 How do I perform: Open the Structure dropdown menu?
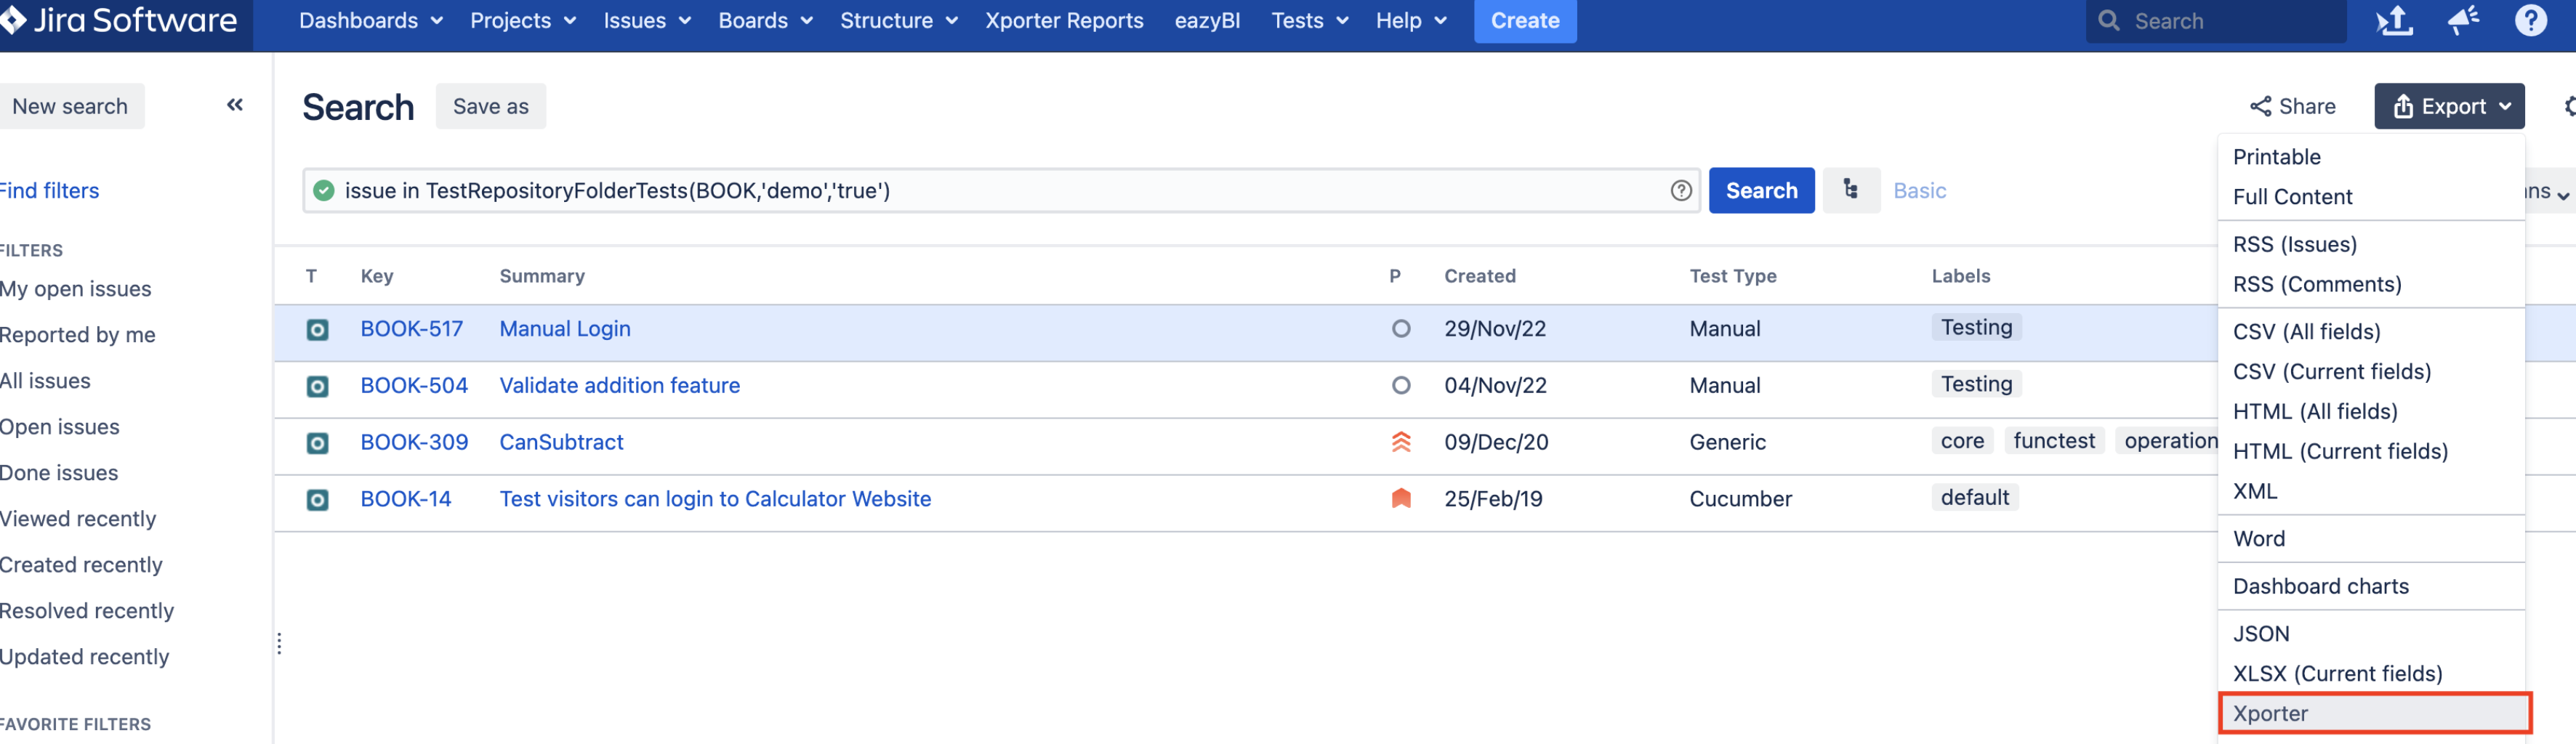(x=898, y=21)
